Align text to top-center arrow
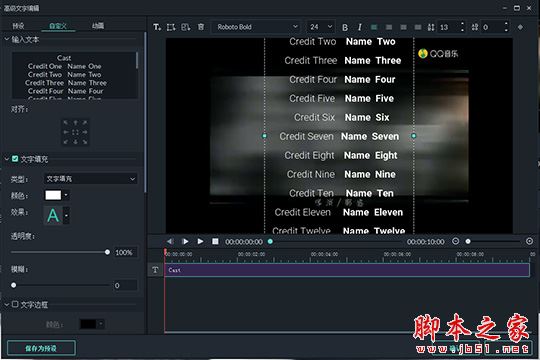 (75, 122)
